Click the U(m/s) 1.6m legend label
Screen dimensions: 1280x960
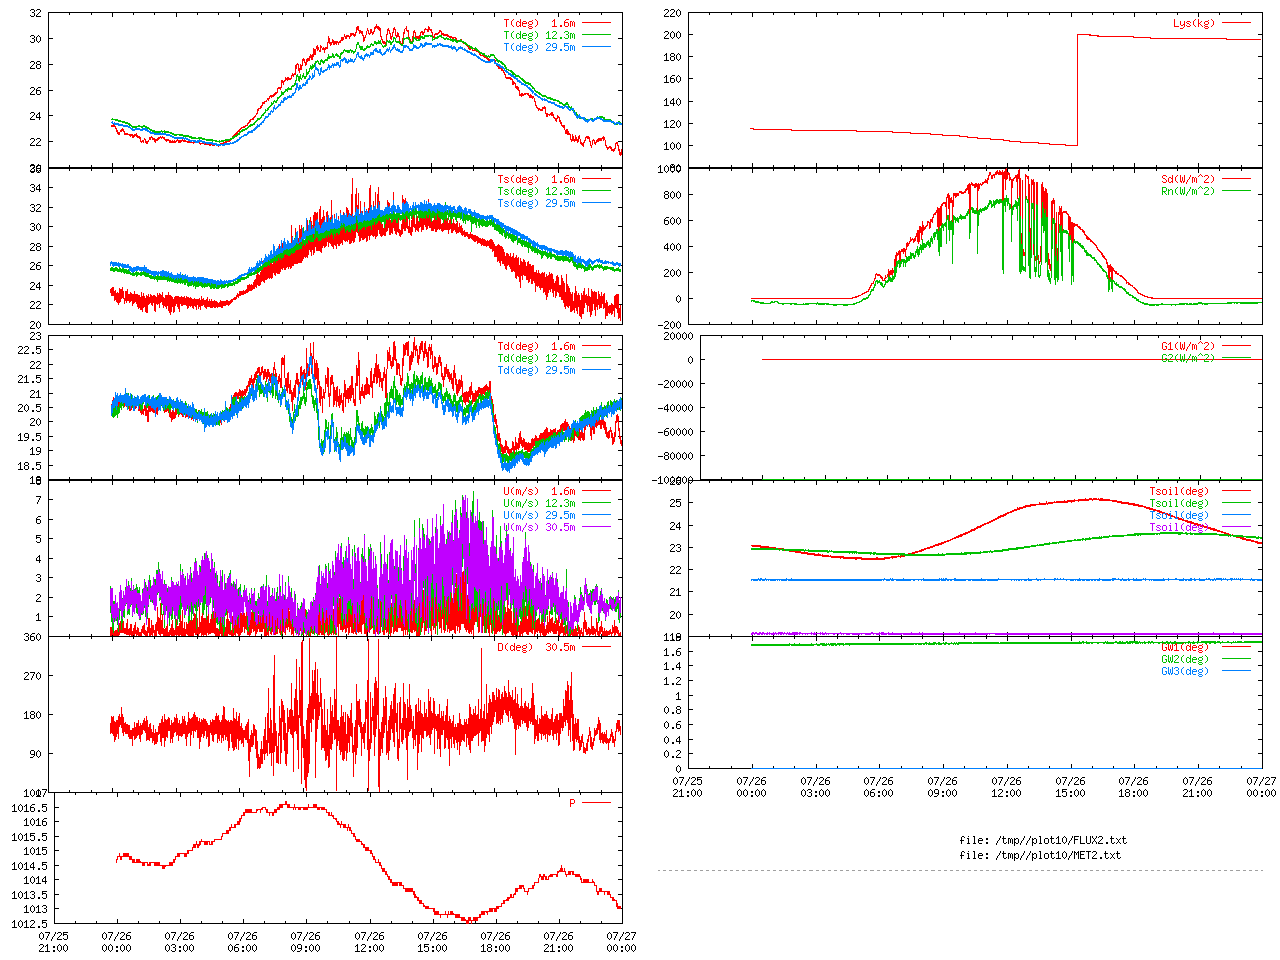point(540,492)
